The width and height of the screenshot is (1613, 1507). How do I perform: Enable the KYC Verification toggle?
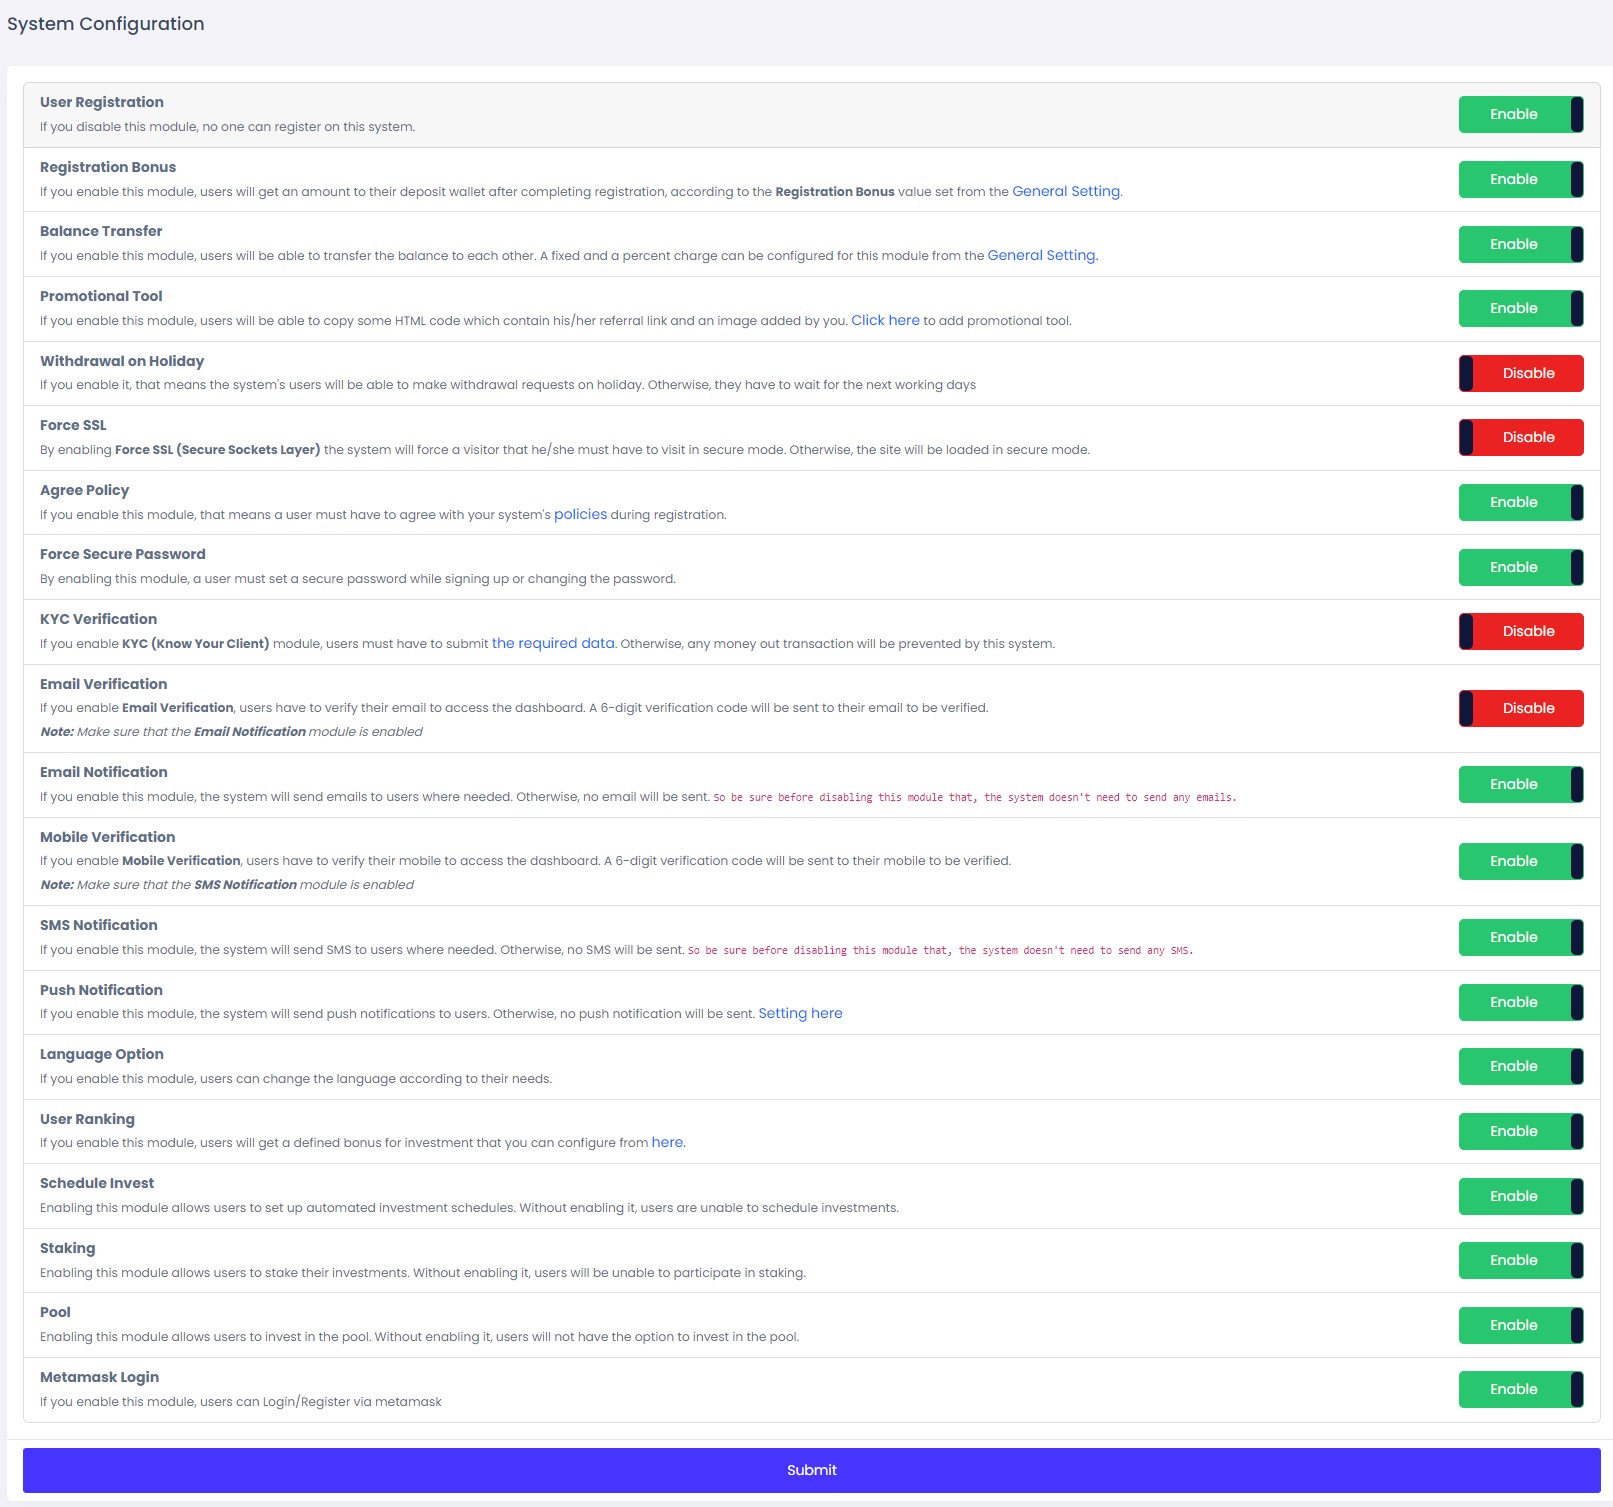(x=1520, y=632)
